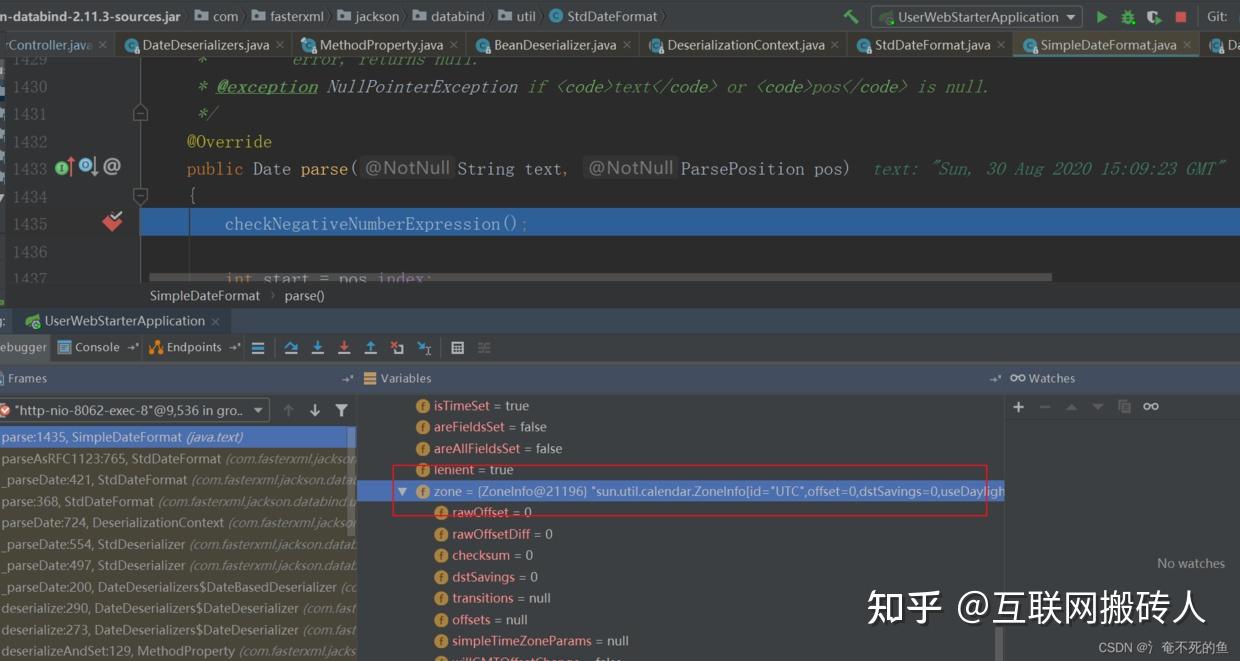The width and height of the screenshot is (1240, 661).
Task: Select the SimpleDateFormat.java tab
Action: click(1106, 44)
